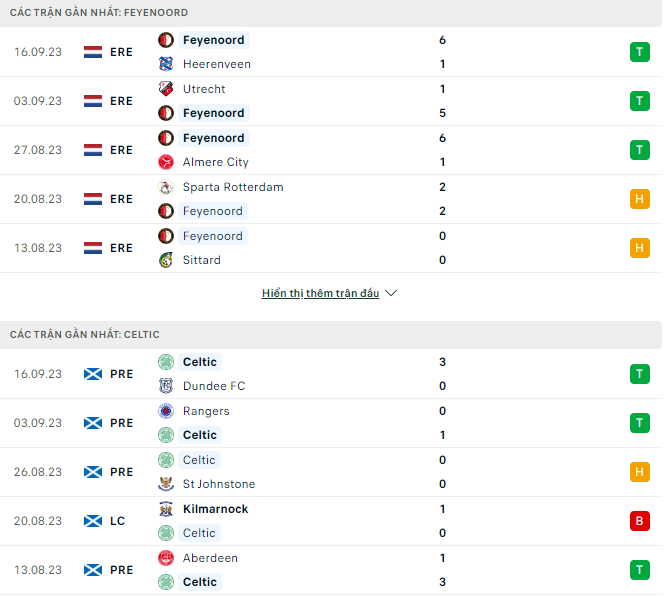Click the Sparta Rotterdam club crest icon
This screenshot has width=666, height=598.
tap(166, 187)
